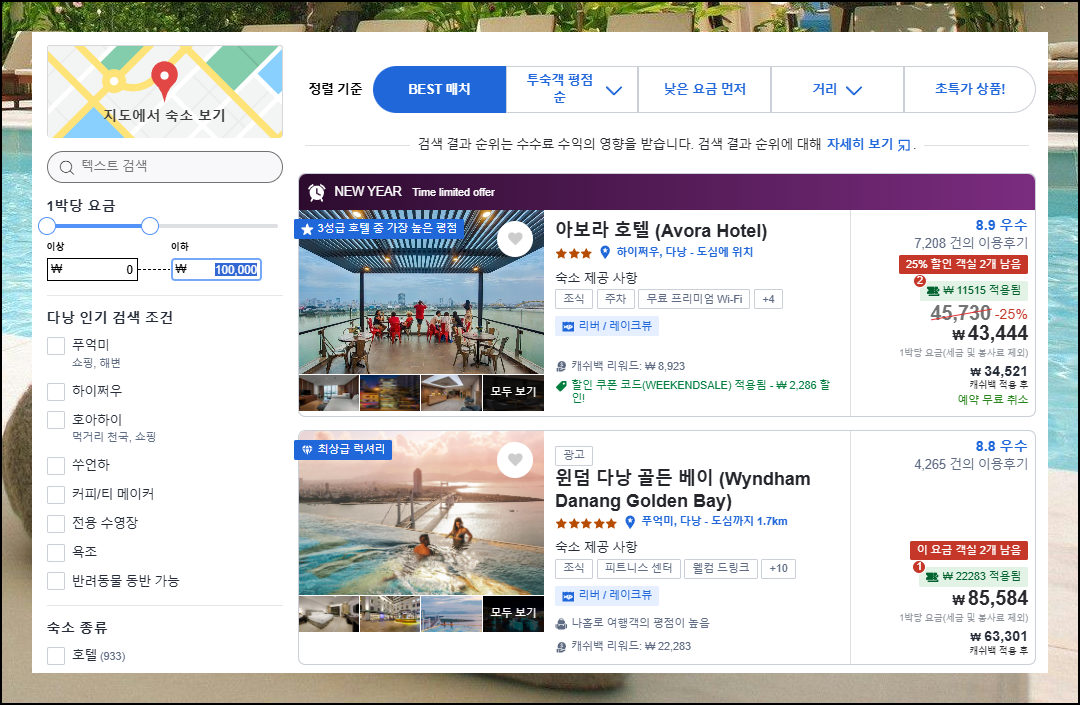Click coupon icon next to ₩ 22283 적용됨

pyautogui.click(x=932, y=577)
